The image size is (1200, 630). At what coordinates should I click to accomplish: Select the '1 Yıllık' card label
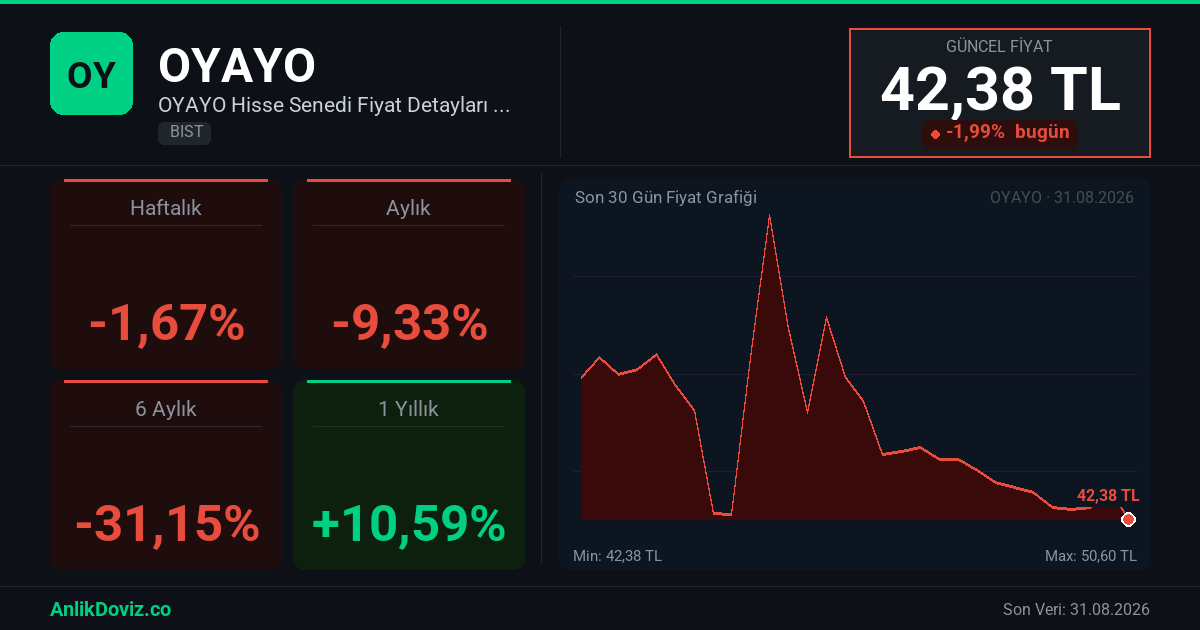pos(409,409)
